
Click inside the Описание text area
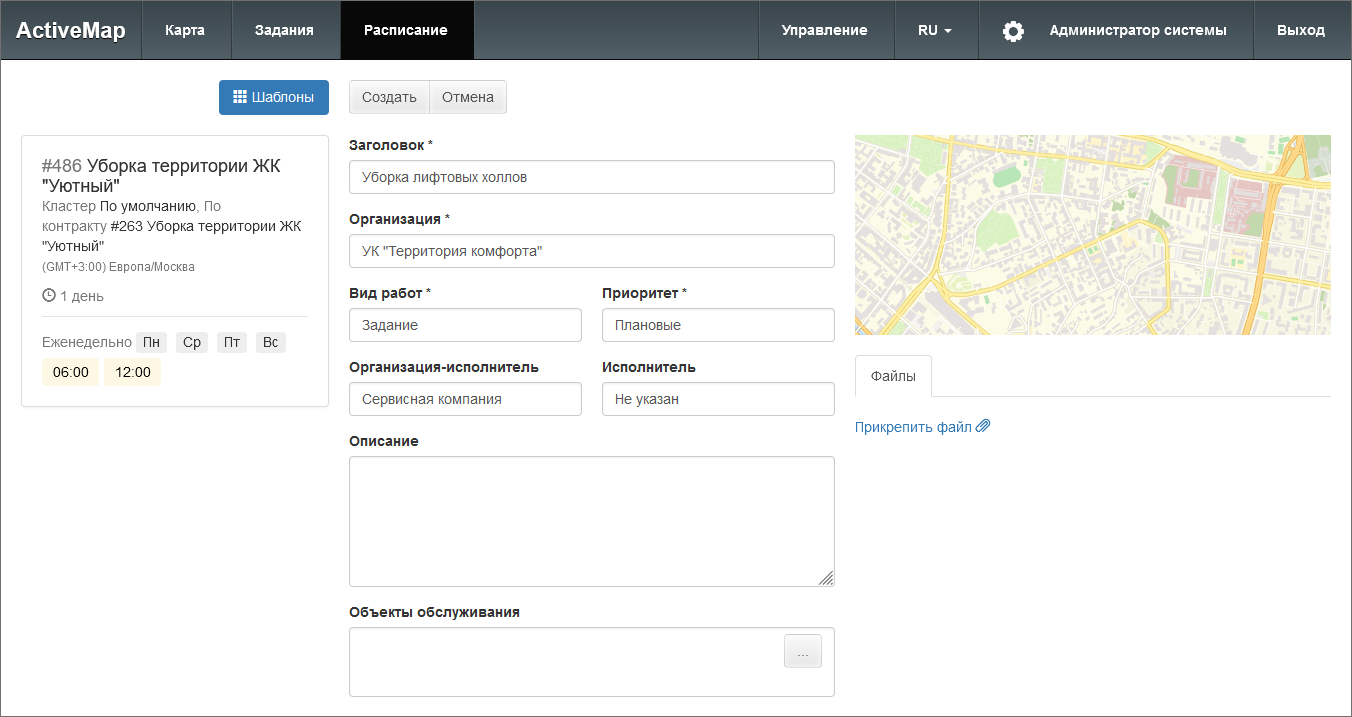(591, 521)
